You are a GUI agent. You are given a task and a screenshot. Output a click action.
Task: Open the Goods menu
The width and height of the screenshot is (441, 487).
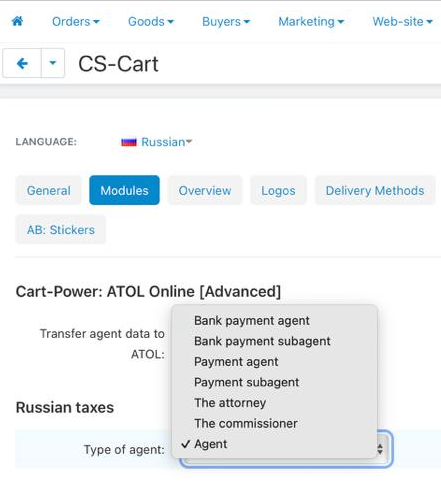tap(151, 22)
